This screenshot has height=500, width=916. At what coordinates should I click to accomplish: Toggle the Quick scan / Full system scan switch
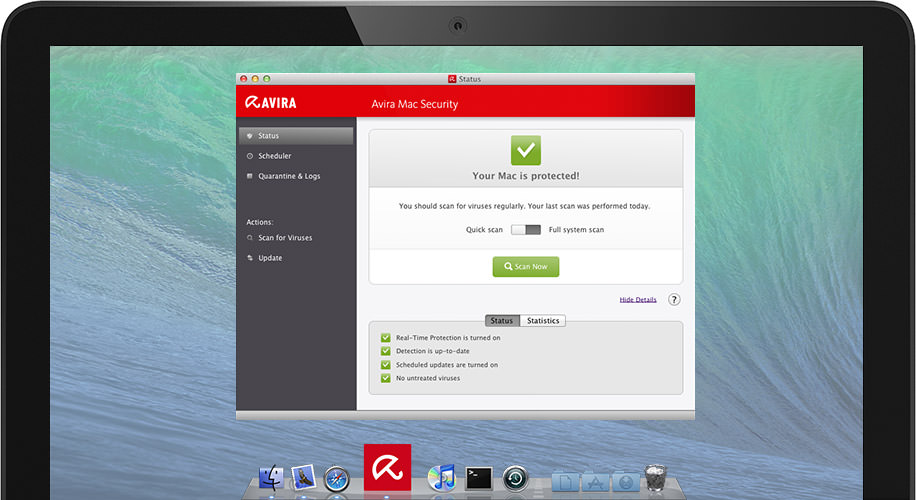[526, 230]
